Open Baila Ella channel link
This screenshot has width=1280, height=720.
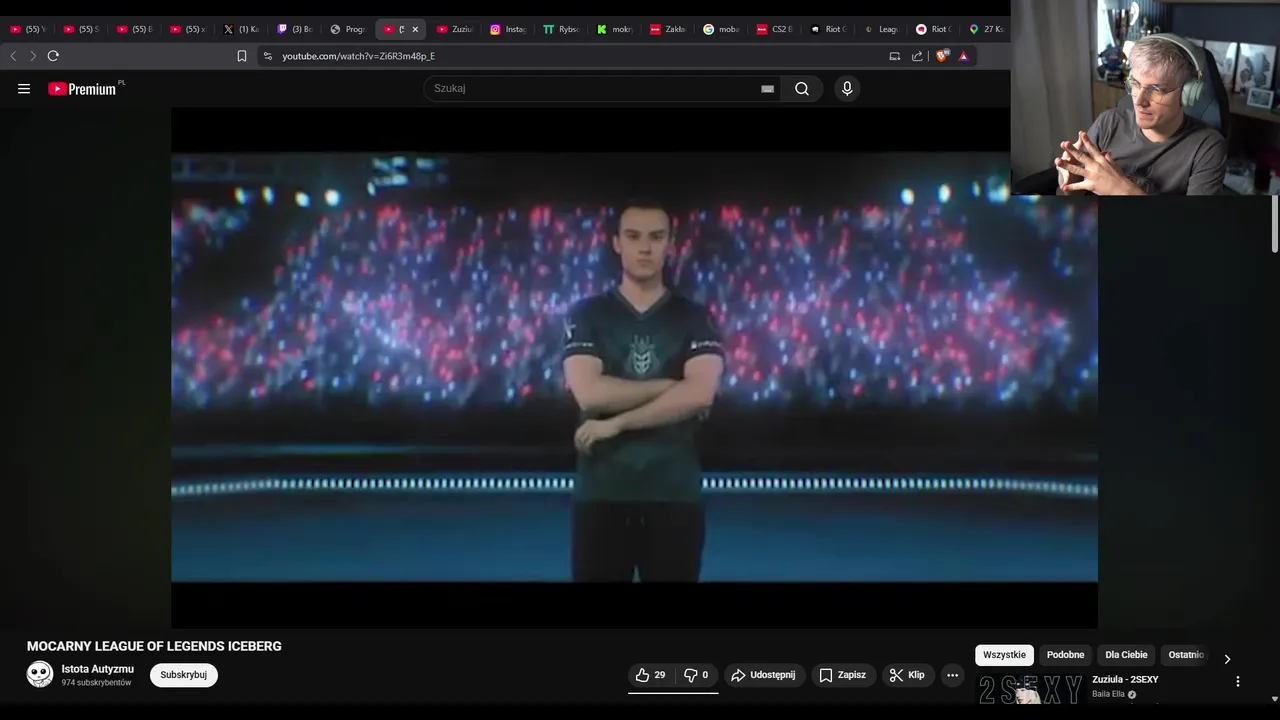(1108, 694)
